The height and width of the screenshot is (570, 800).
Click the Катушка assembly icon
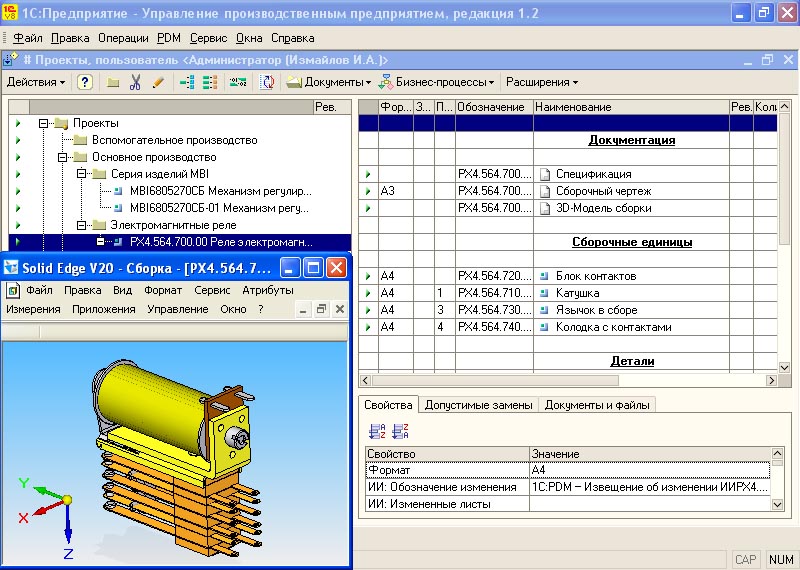click(544, 293)
